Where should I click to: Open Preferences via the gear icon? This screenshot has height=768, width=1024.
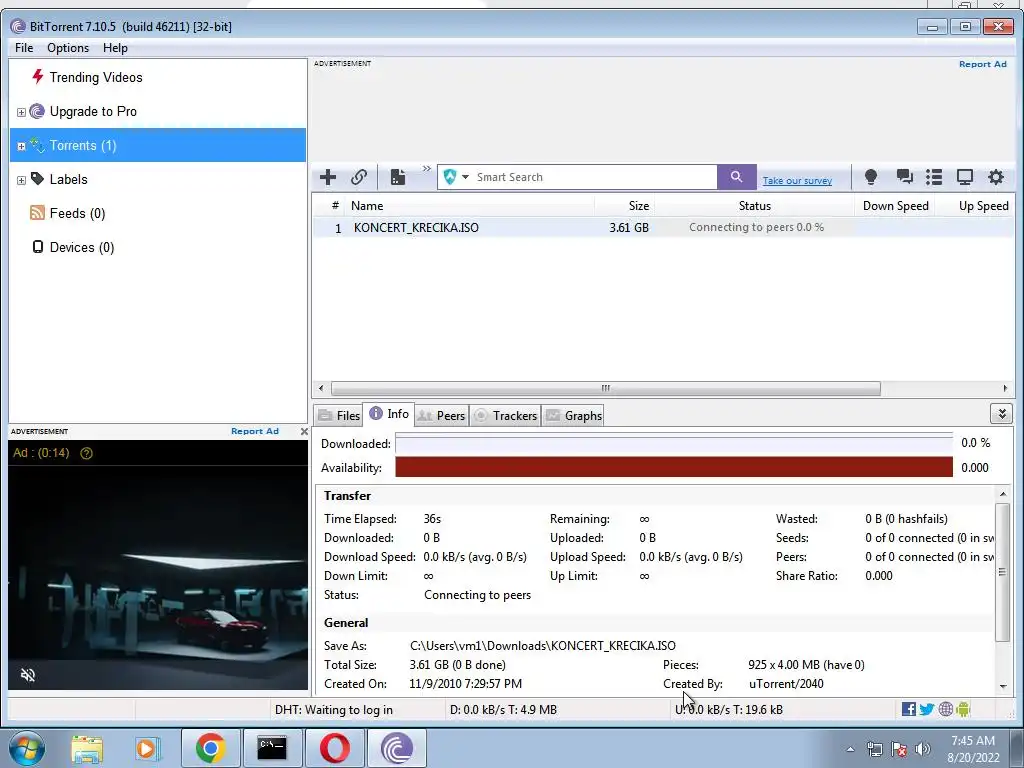[995, 177]
